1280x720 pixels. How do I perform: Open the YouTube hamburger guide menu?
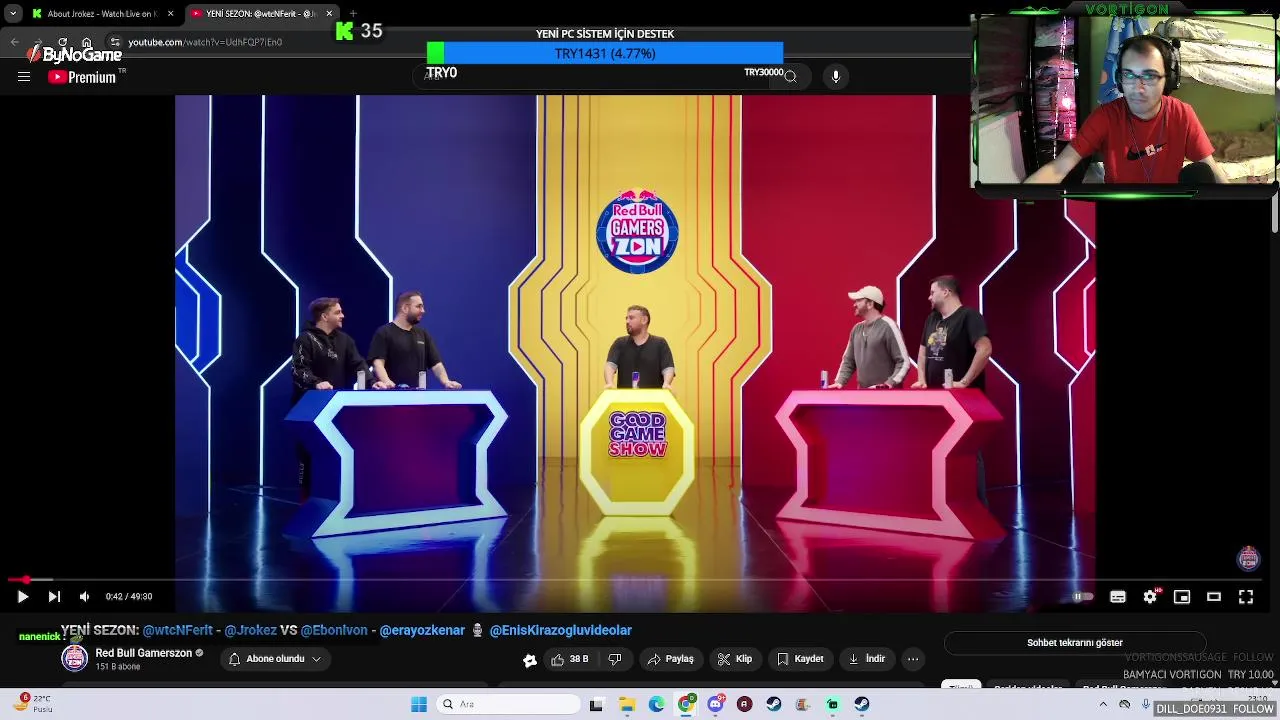tap(24, 77)
